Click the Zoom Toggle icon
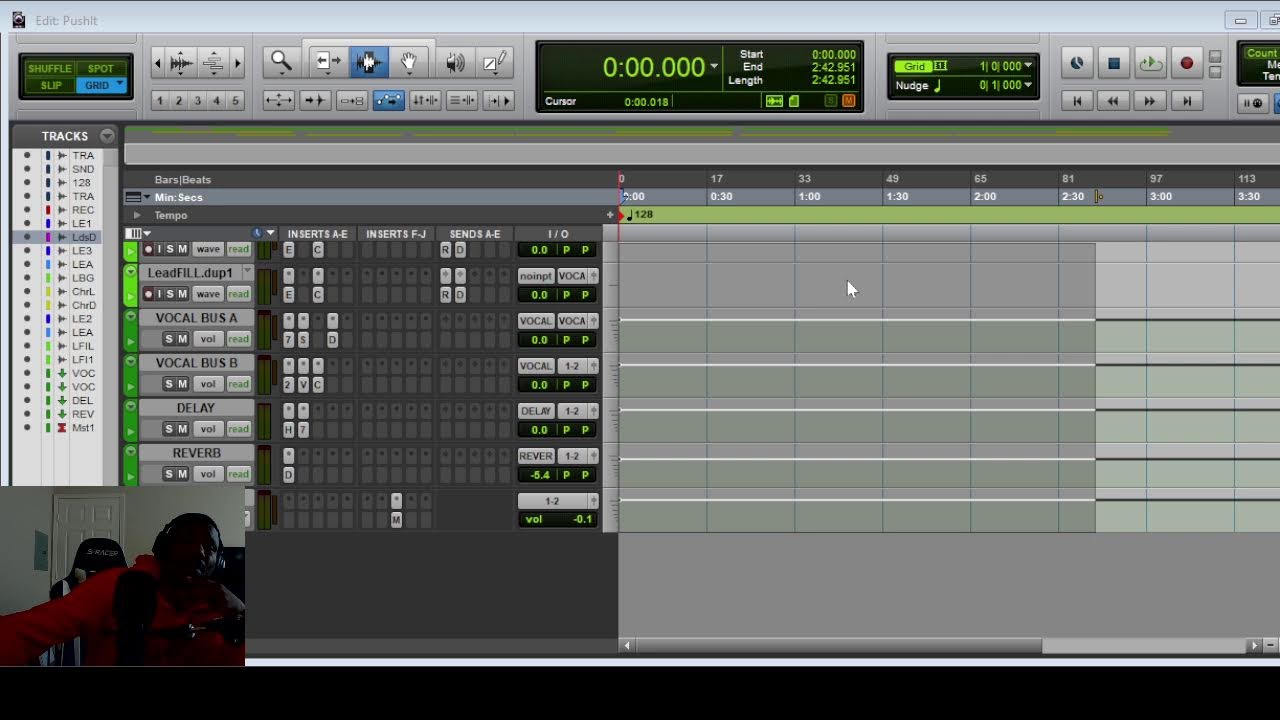This screenshot has width=1280, height=720. click(278, 100)
